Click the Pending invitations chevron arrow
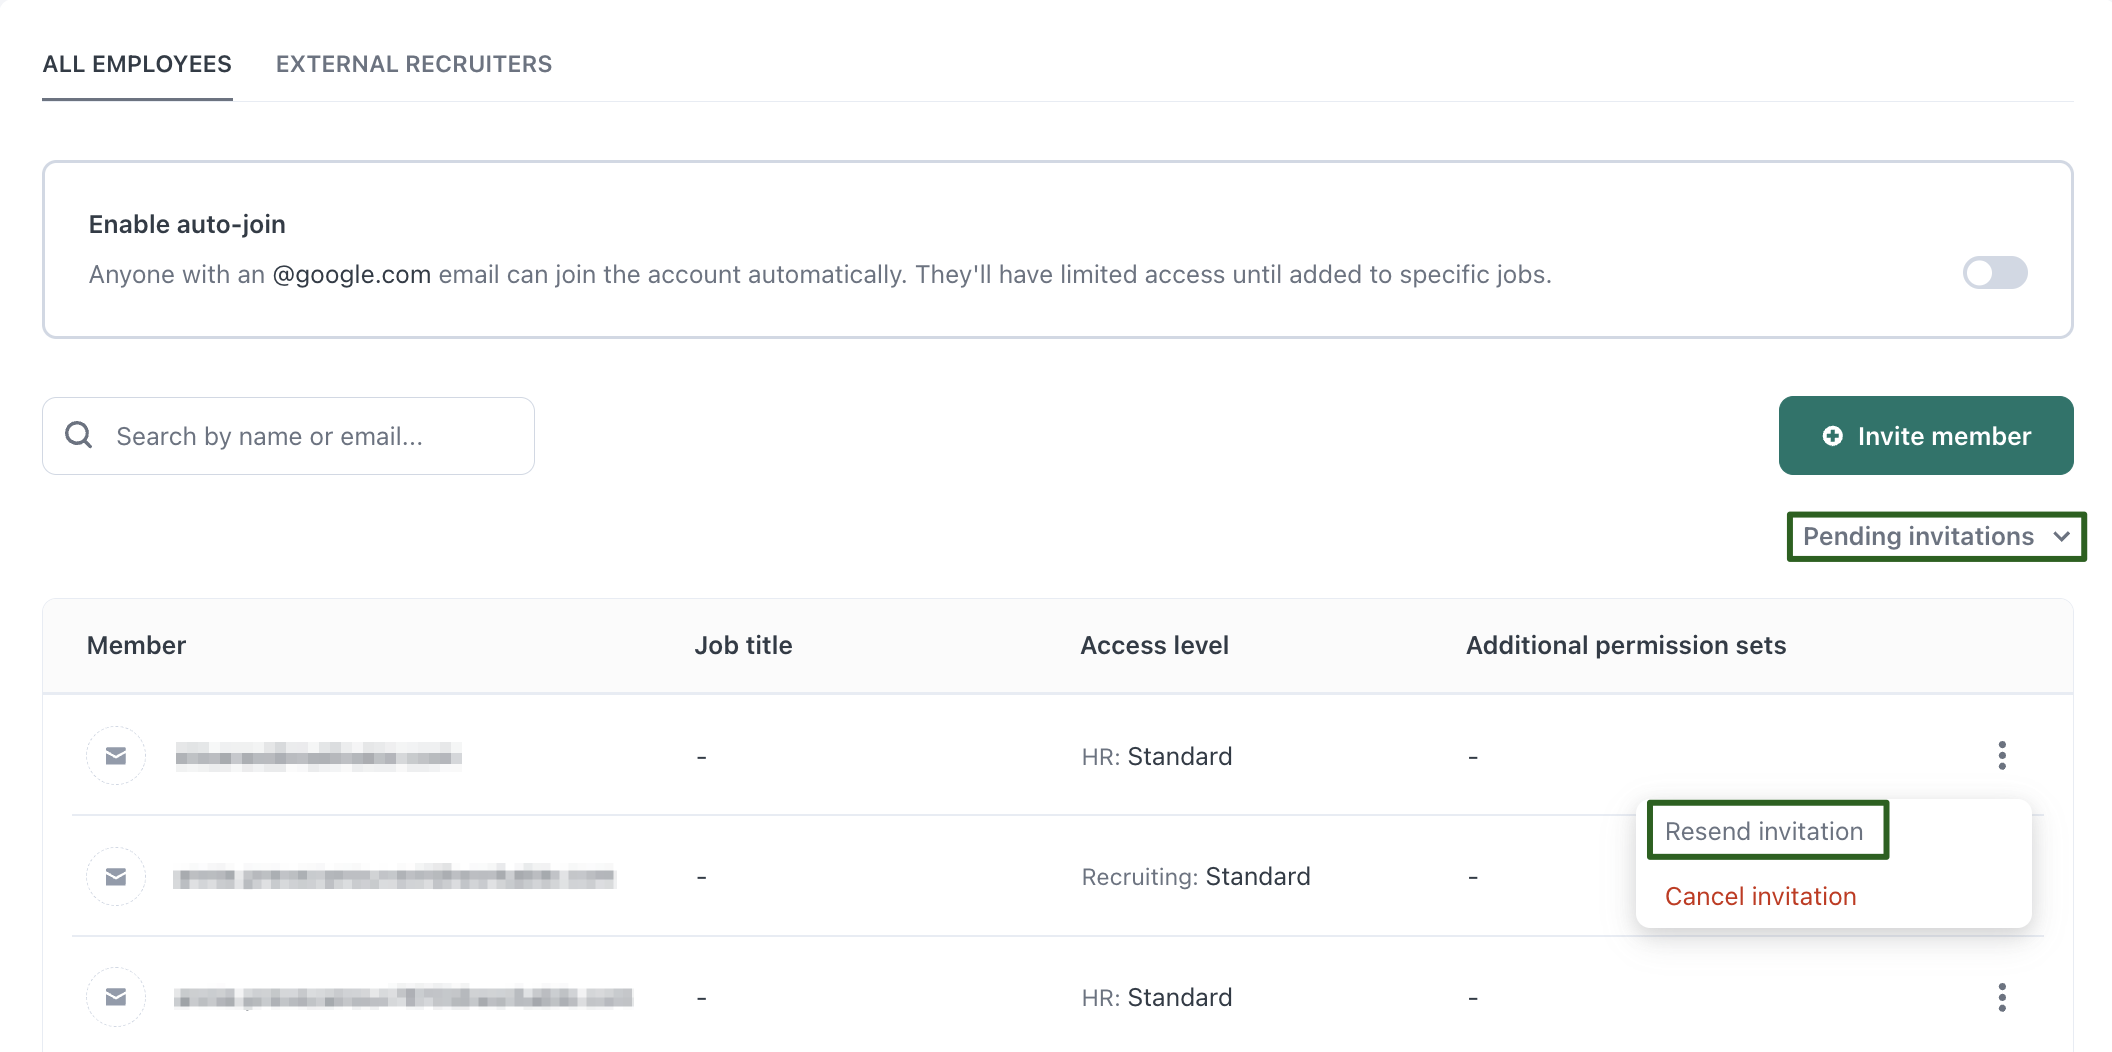The height and width of the screenshot is (1052, 2112). [2061, 537]
